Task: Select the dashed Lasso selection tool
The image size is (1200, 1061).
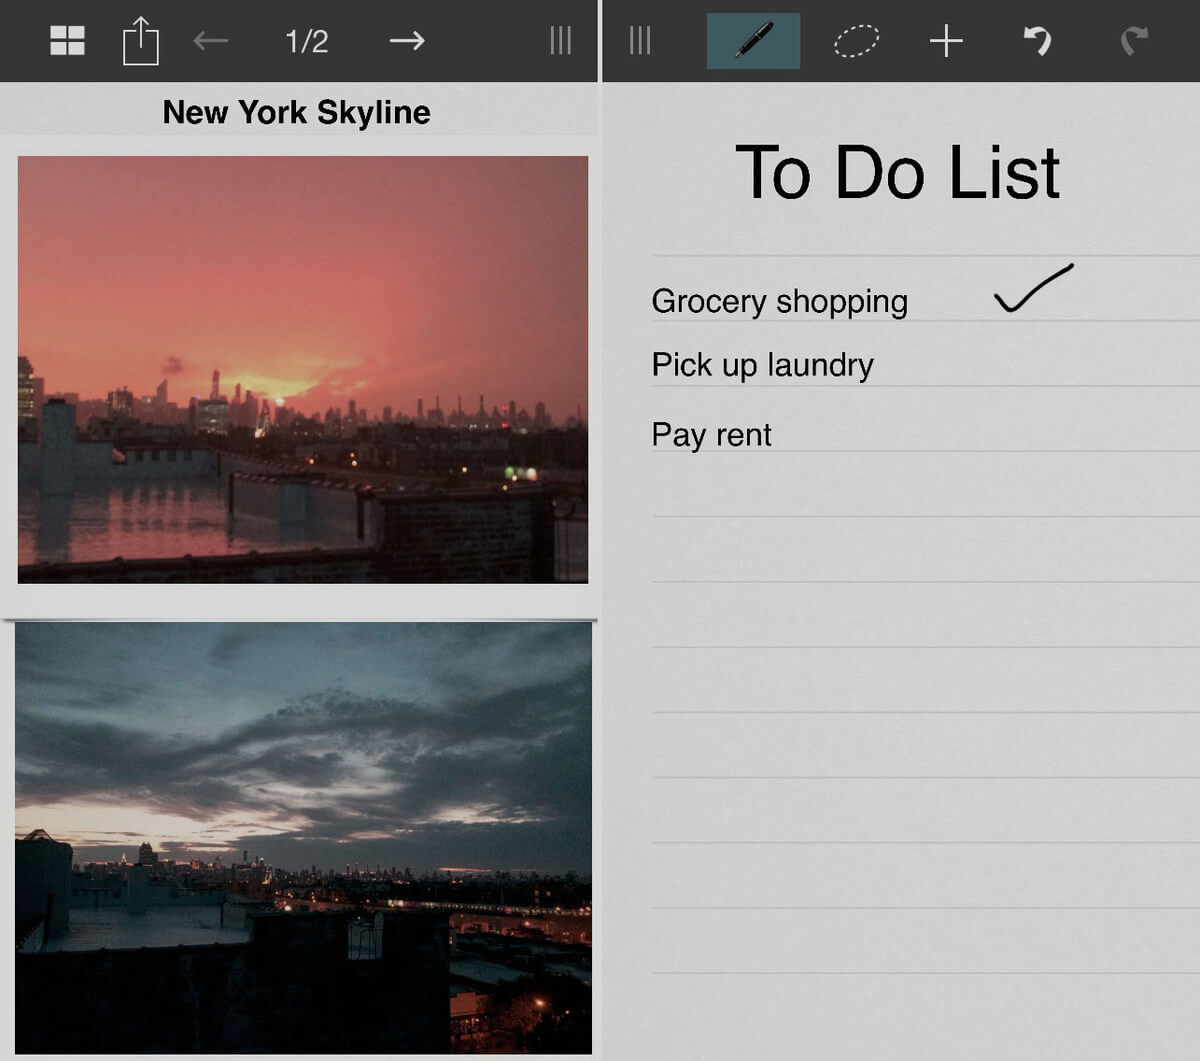Action: pos(856,41)
